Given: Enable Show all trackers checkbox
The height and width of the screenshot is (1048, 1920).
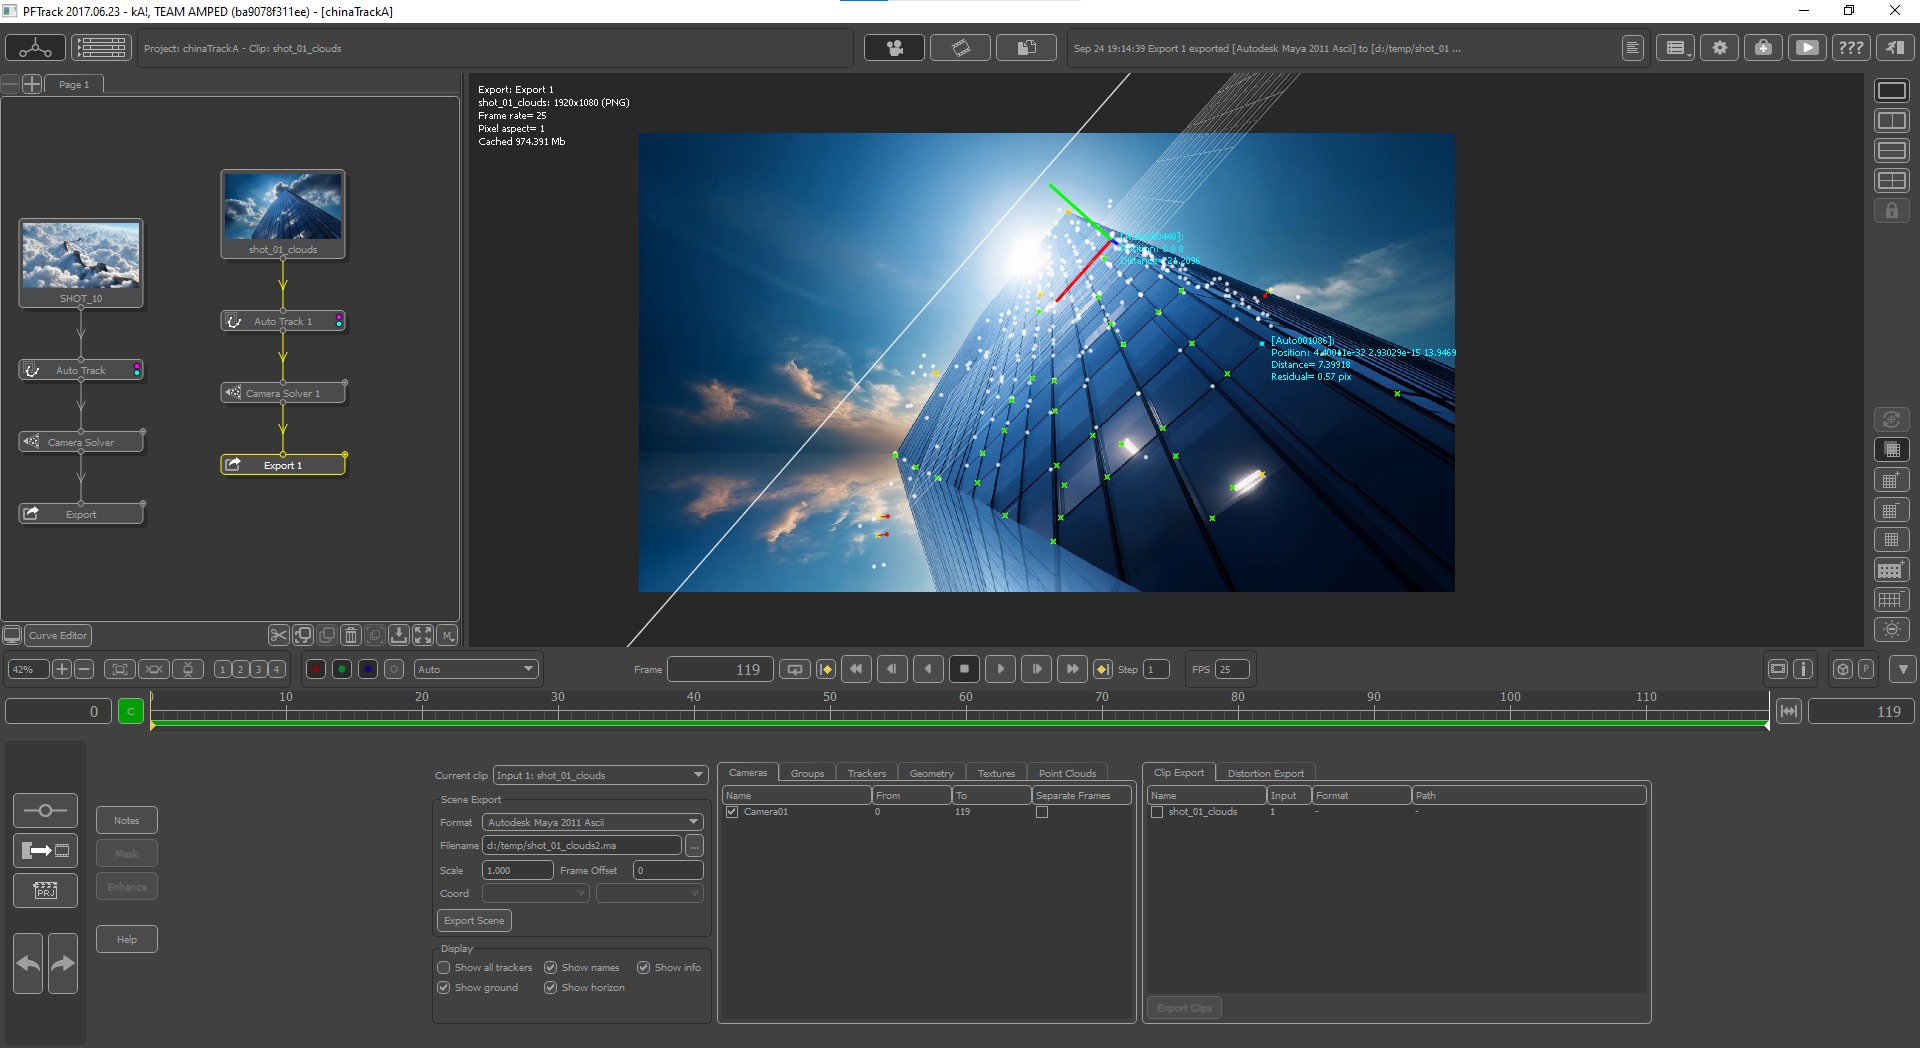Looking at the screenshot, I should (444, 968).
